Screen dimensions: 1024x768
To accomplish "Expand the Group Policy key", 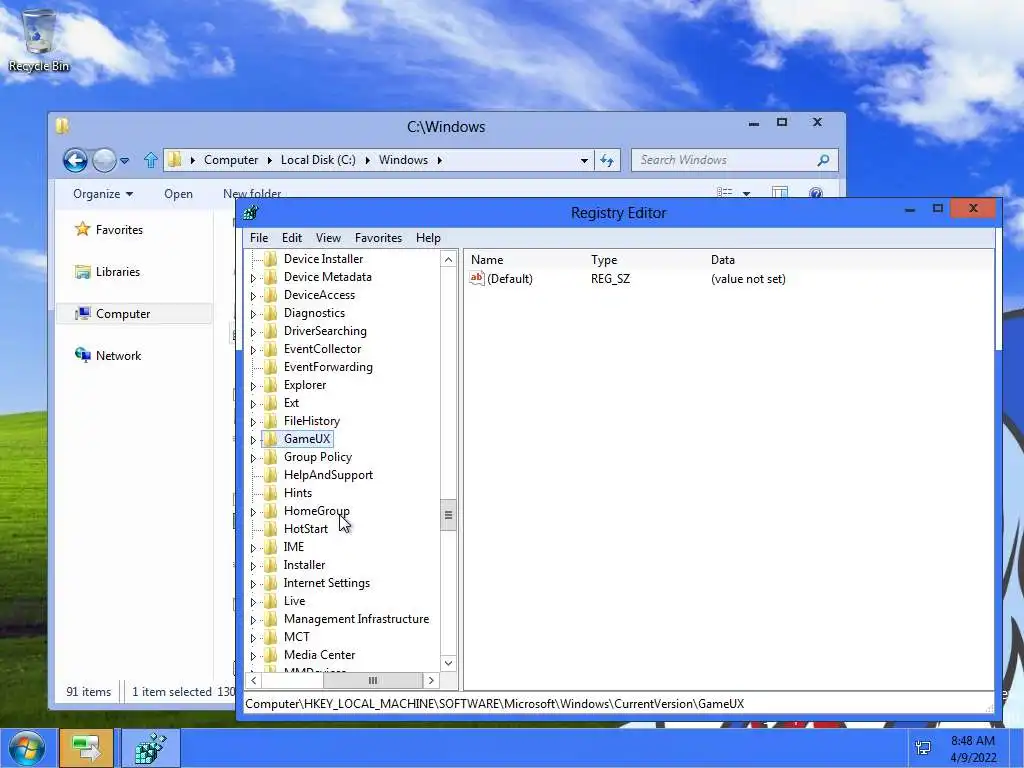I will point(253,458).
